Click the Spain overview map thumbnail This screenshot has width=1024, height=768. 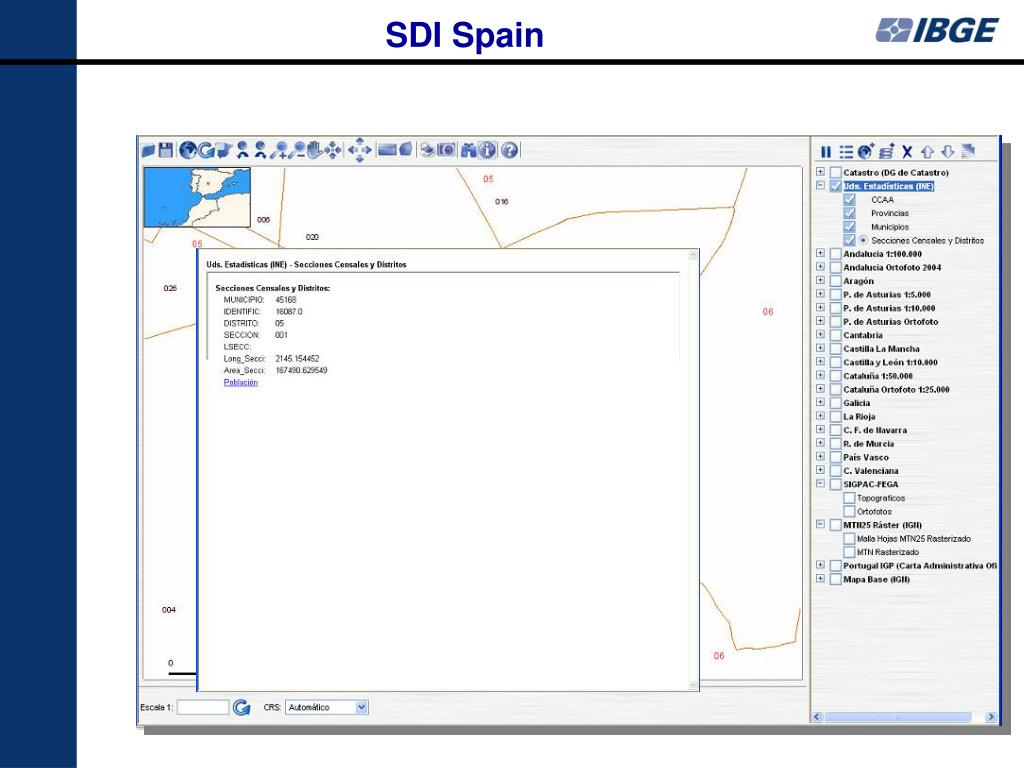197,197
